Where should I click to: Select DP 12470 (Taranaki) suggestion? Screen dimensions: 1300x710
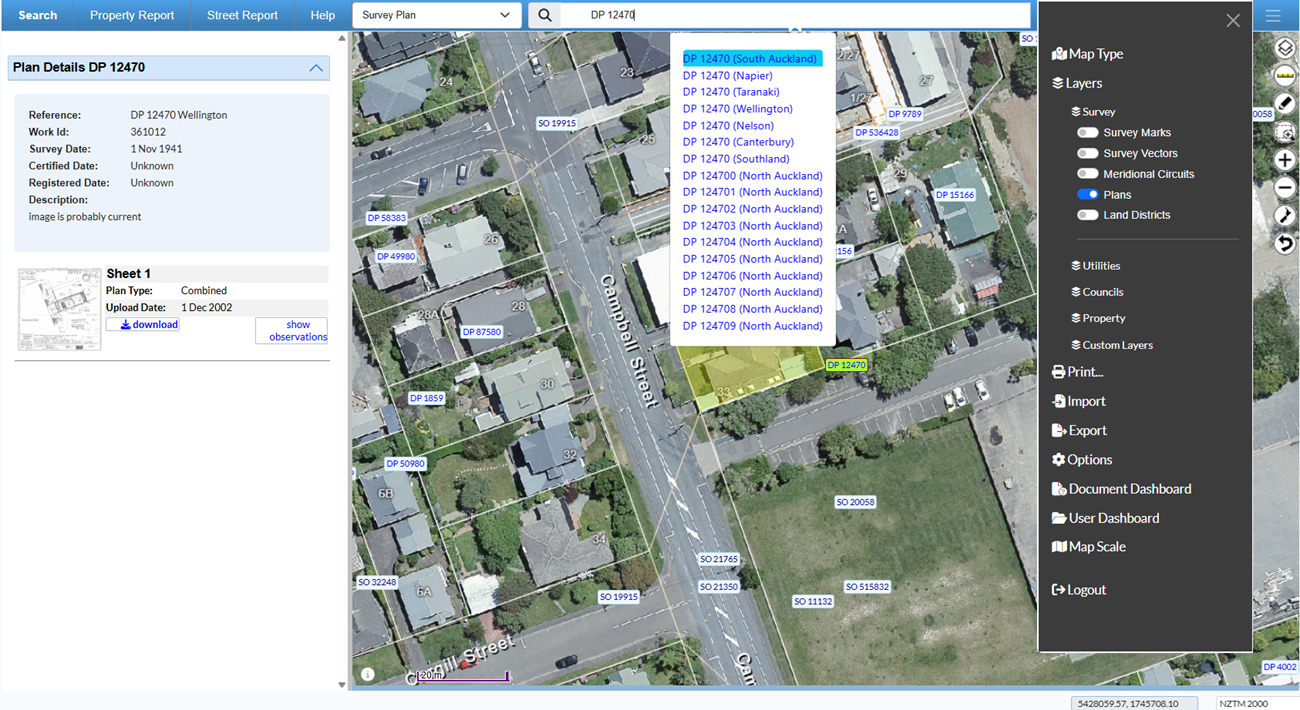click(731, 92)
